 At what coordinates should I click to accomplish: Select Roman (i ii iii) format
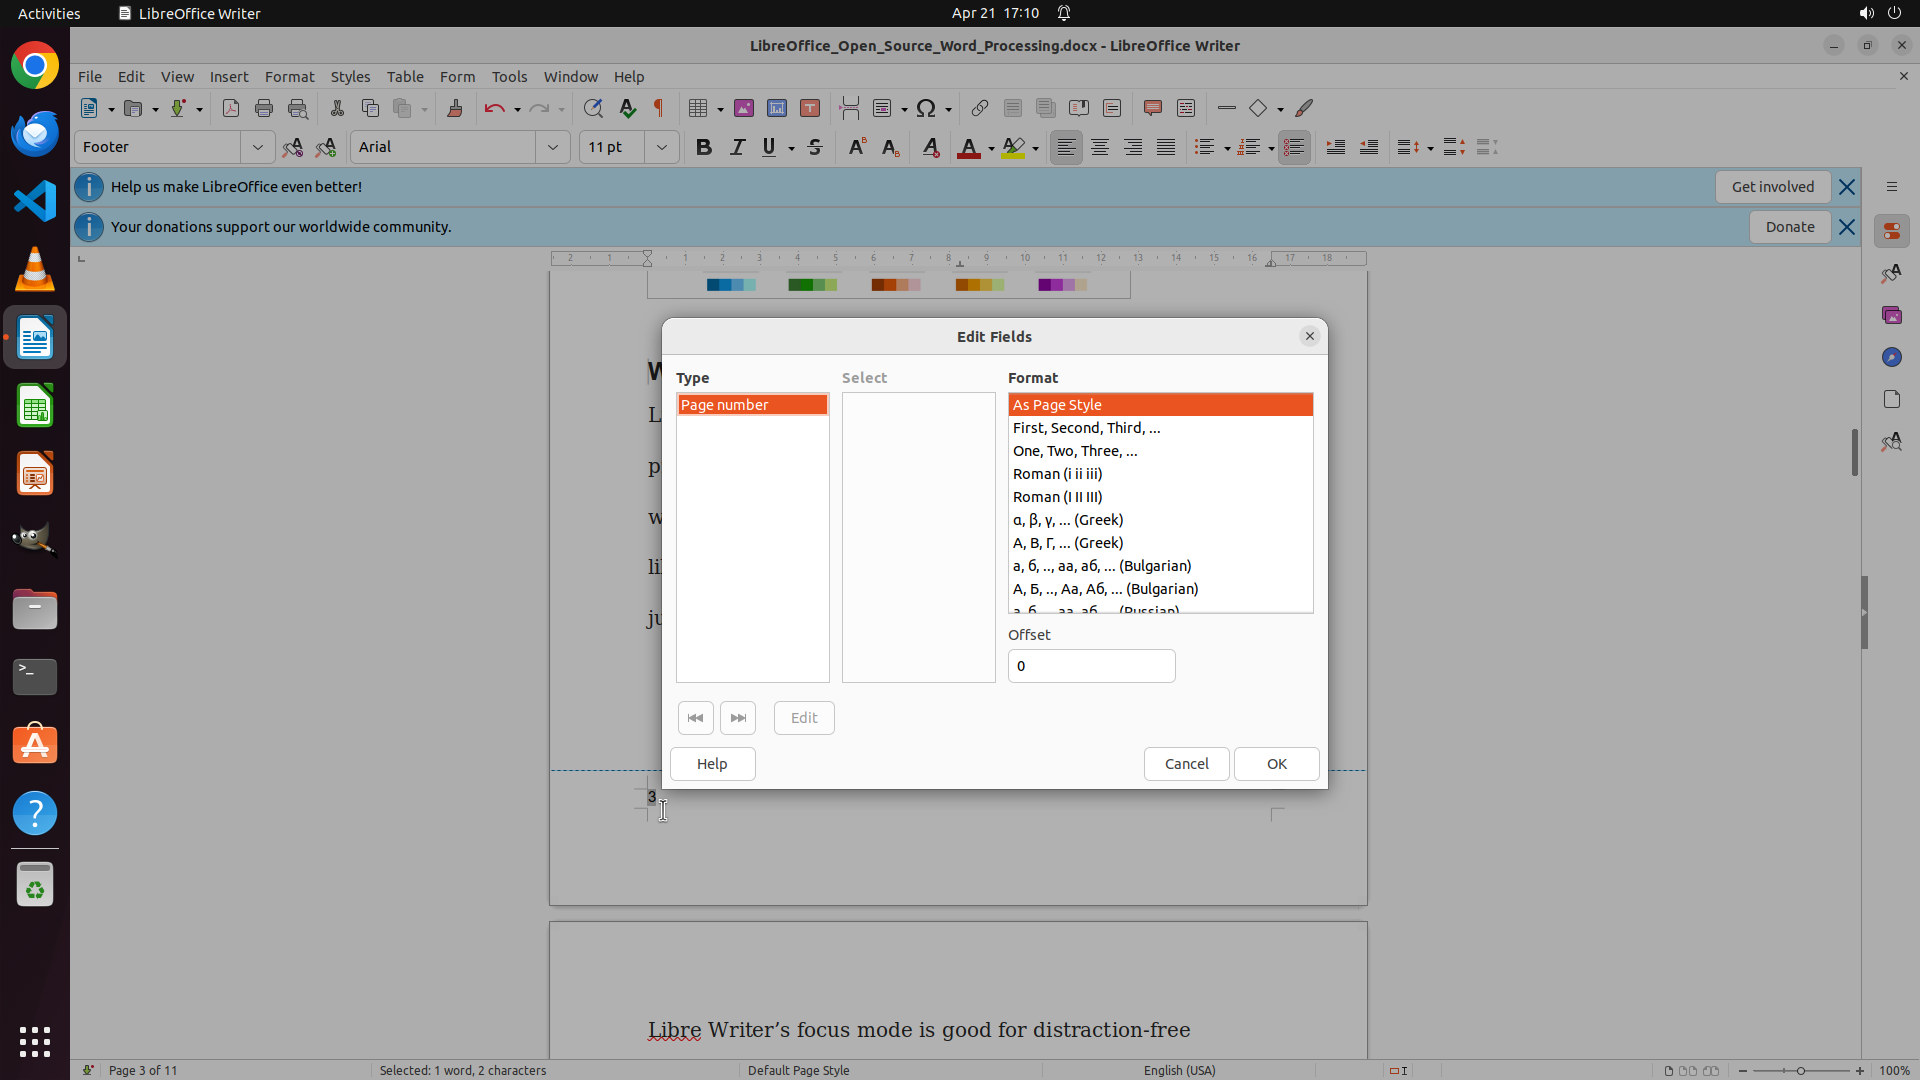pyautogui.click(x=1057, y=474)
